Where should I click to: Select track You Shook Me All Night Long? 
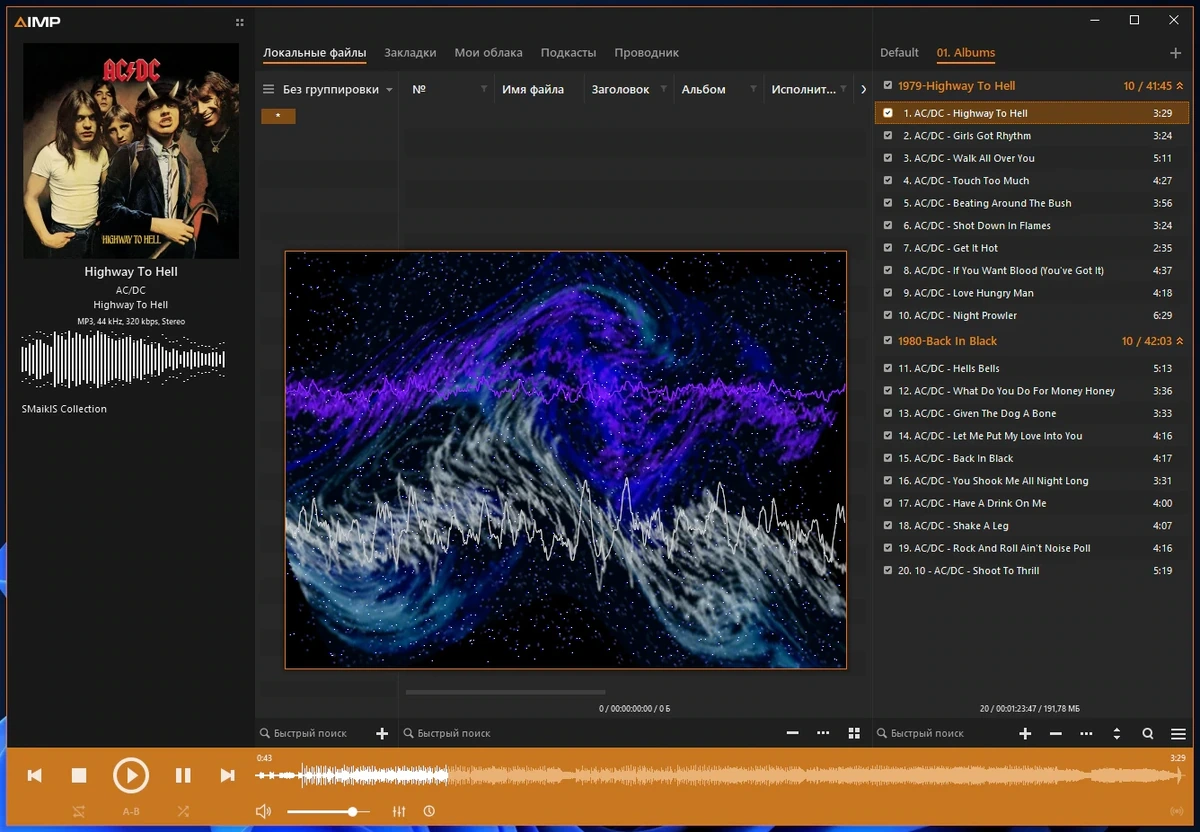pos(1032,481)
